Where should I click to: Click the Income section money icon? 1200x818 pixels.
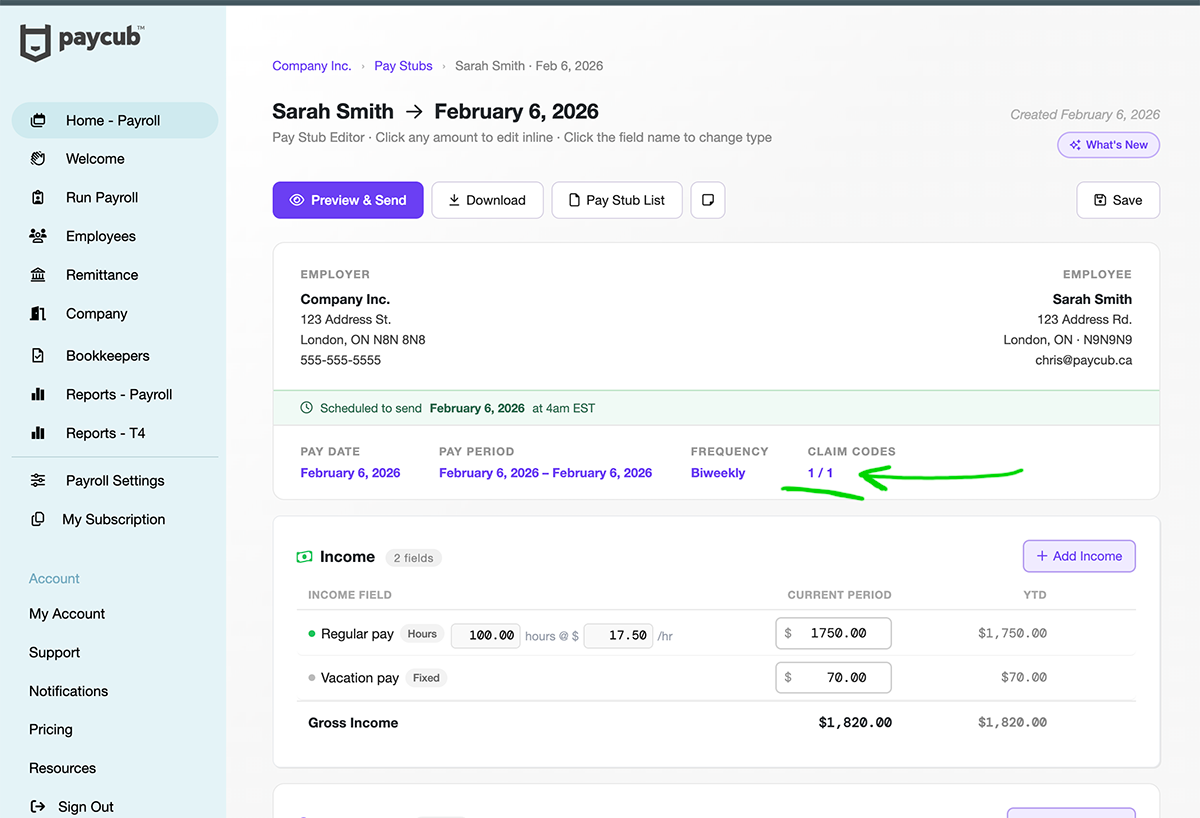(304, 557)
